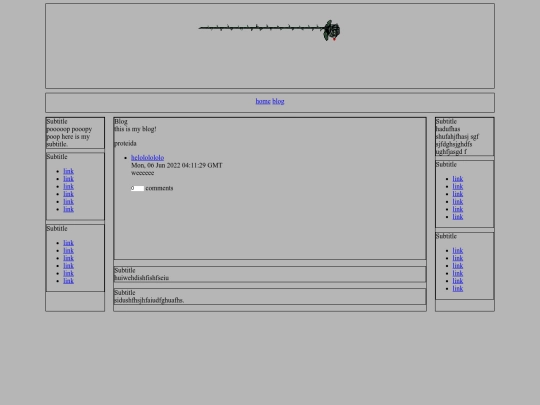Click fifth link in left sidebar's middle box

coord(69,201)
